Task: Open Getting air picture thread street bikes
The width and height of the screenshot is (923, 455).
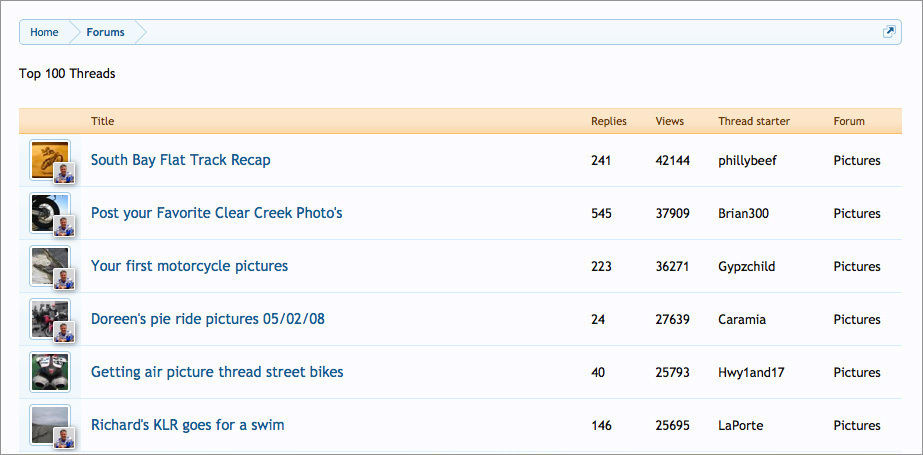Action: [x=217, y=372]
